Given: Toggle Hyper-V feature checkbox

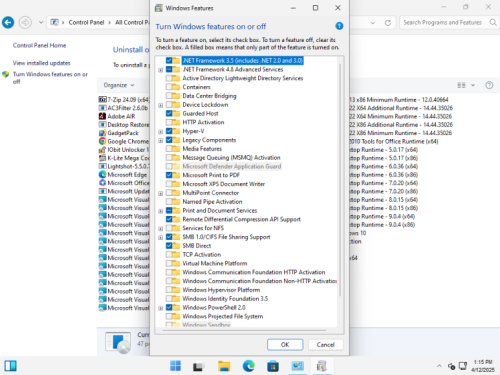Looking at the screenshot, I should pyautogui.click(x=169, y=131).
